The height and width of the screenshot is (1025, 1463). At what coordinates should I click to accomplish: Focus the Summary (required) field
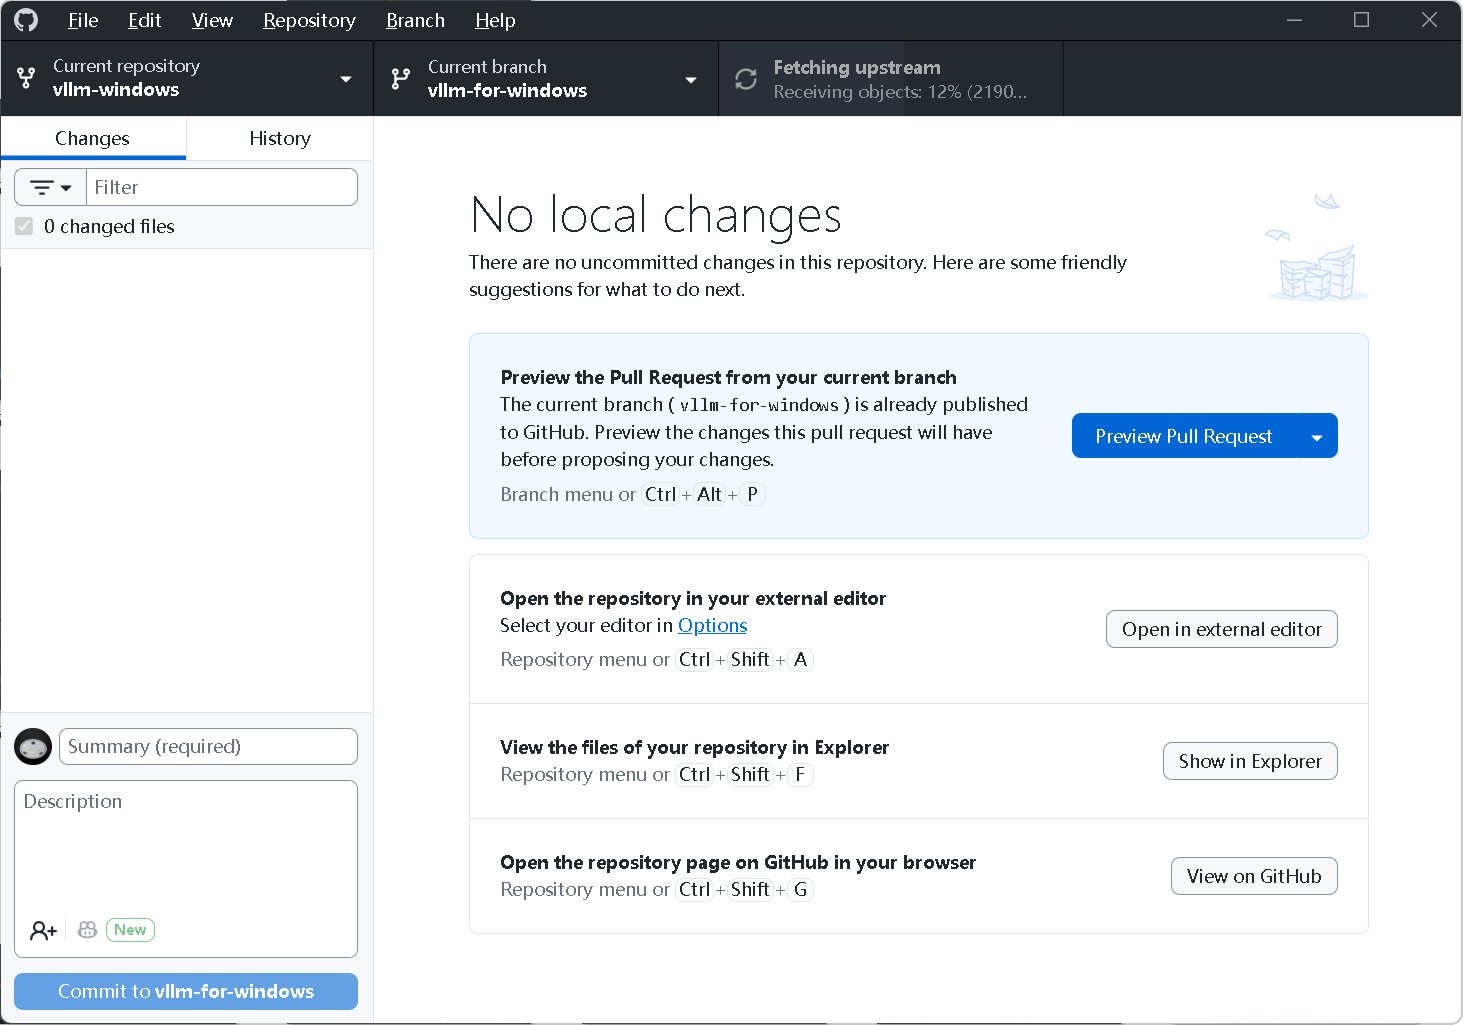point(208,747)
